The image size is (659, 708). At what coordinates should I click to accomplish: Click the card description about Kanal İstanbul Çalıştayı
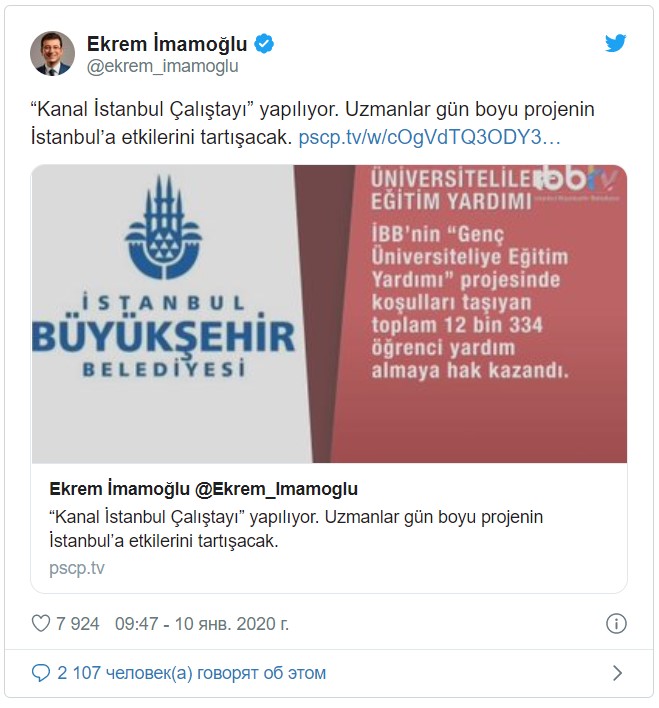pos(296,529)
